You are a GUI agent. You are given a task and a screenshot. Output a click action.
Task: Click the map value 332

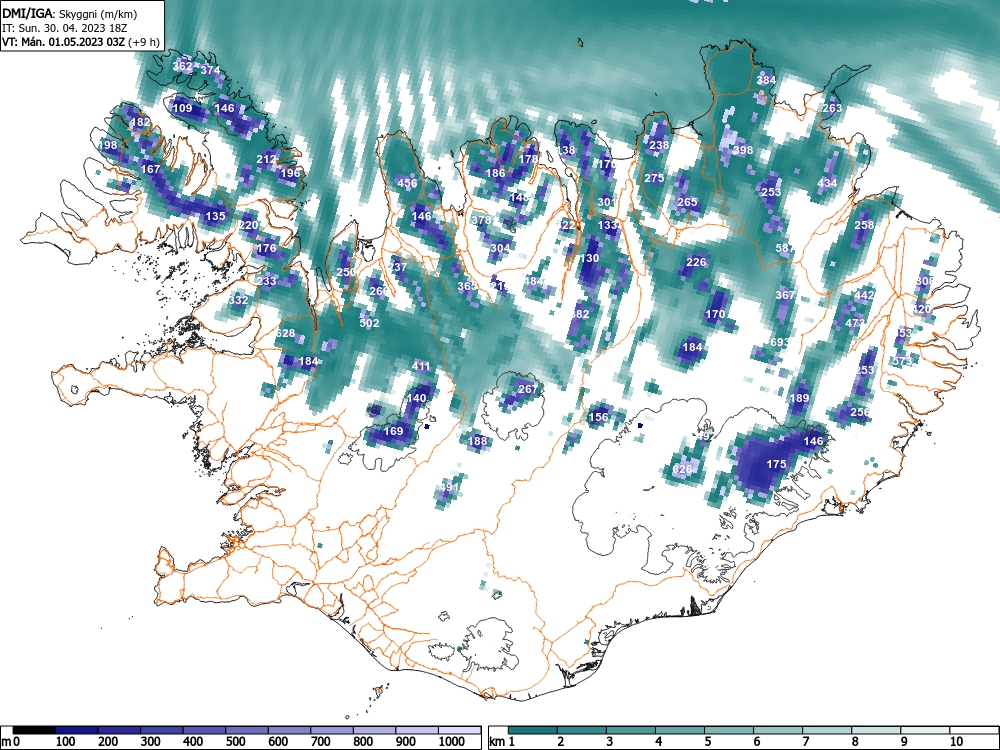[239, 300]
